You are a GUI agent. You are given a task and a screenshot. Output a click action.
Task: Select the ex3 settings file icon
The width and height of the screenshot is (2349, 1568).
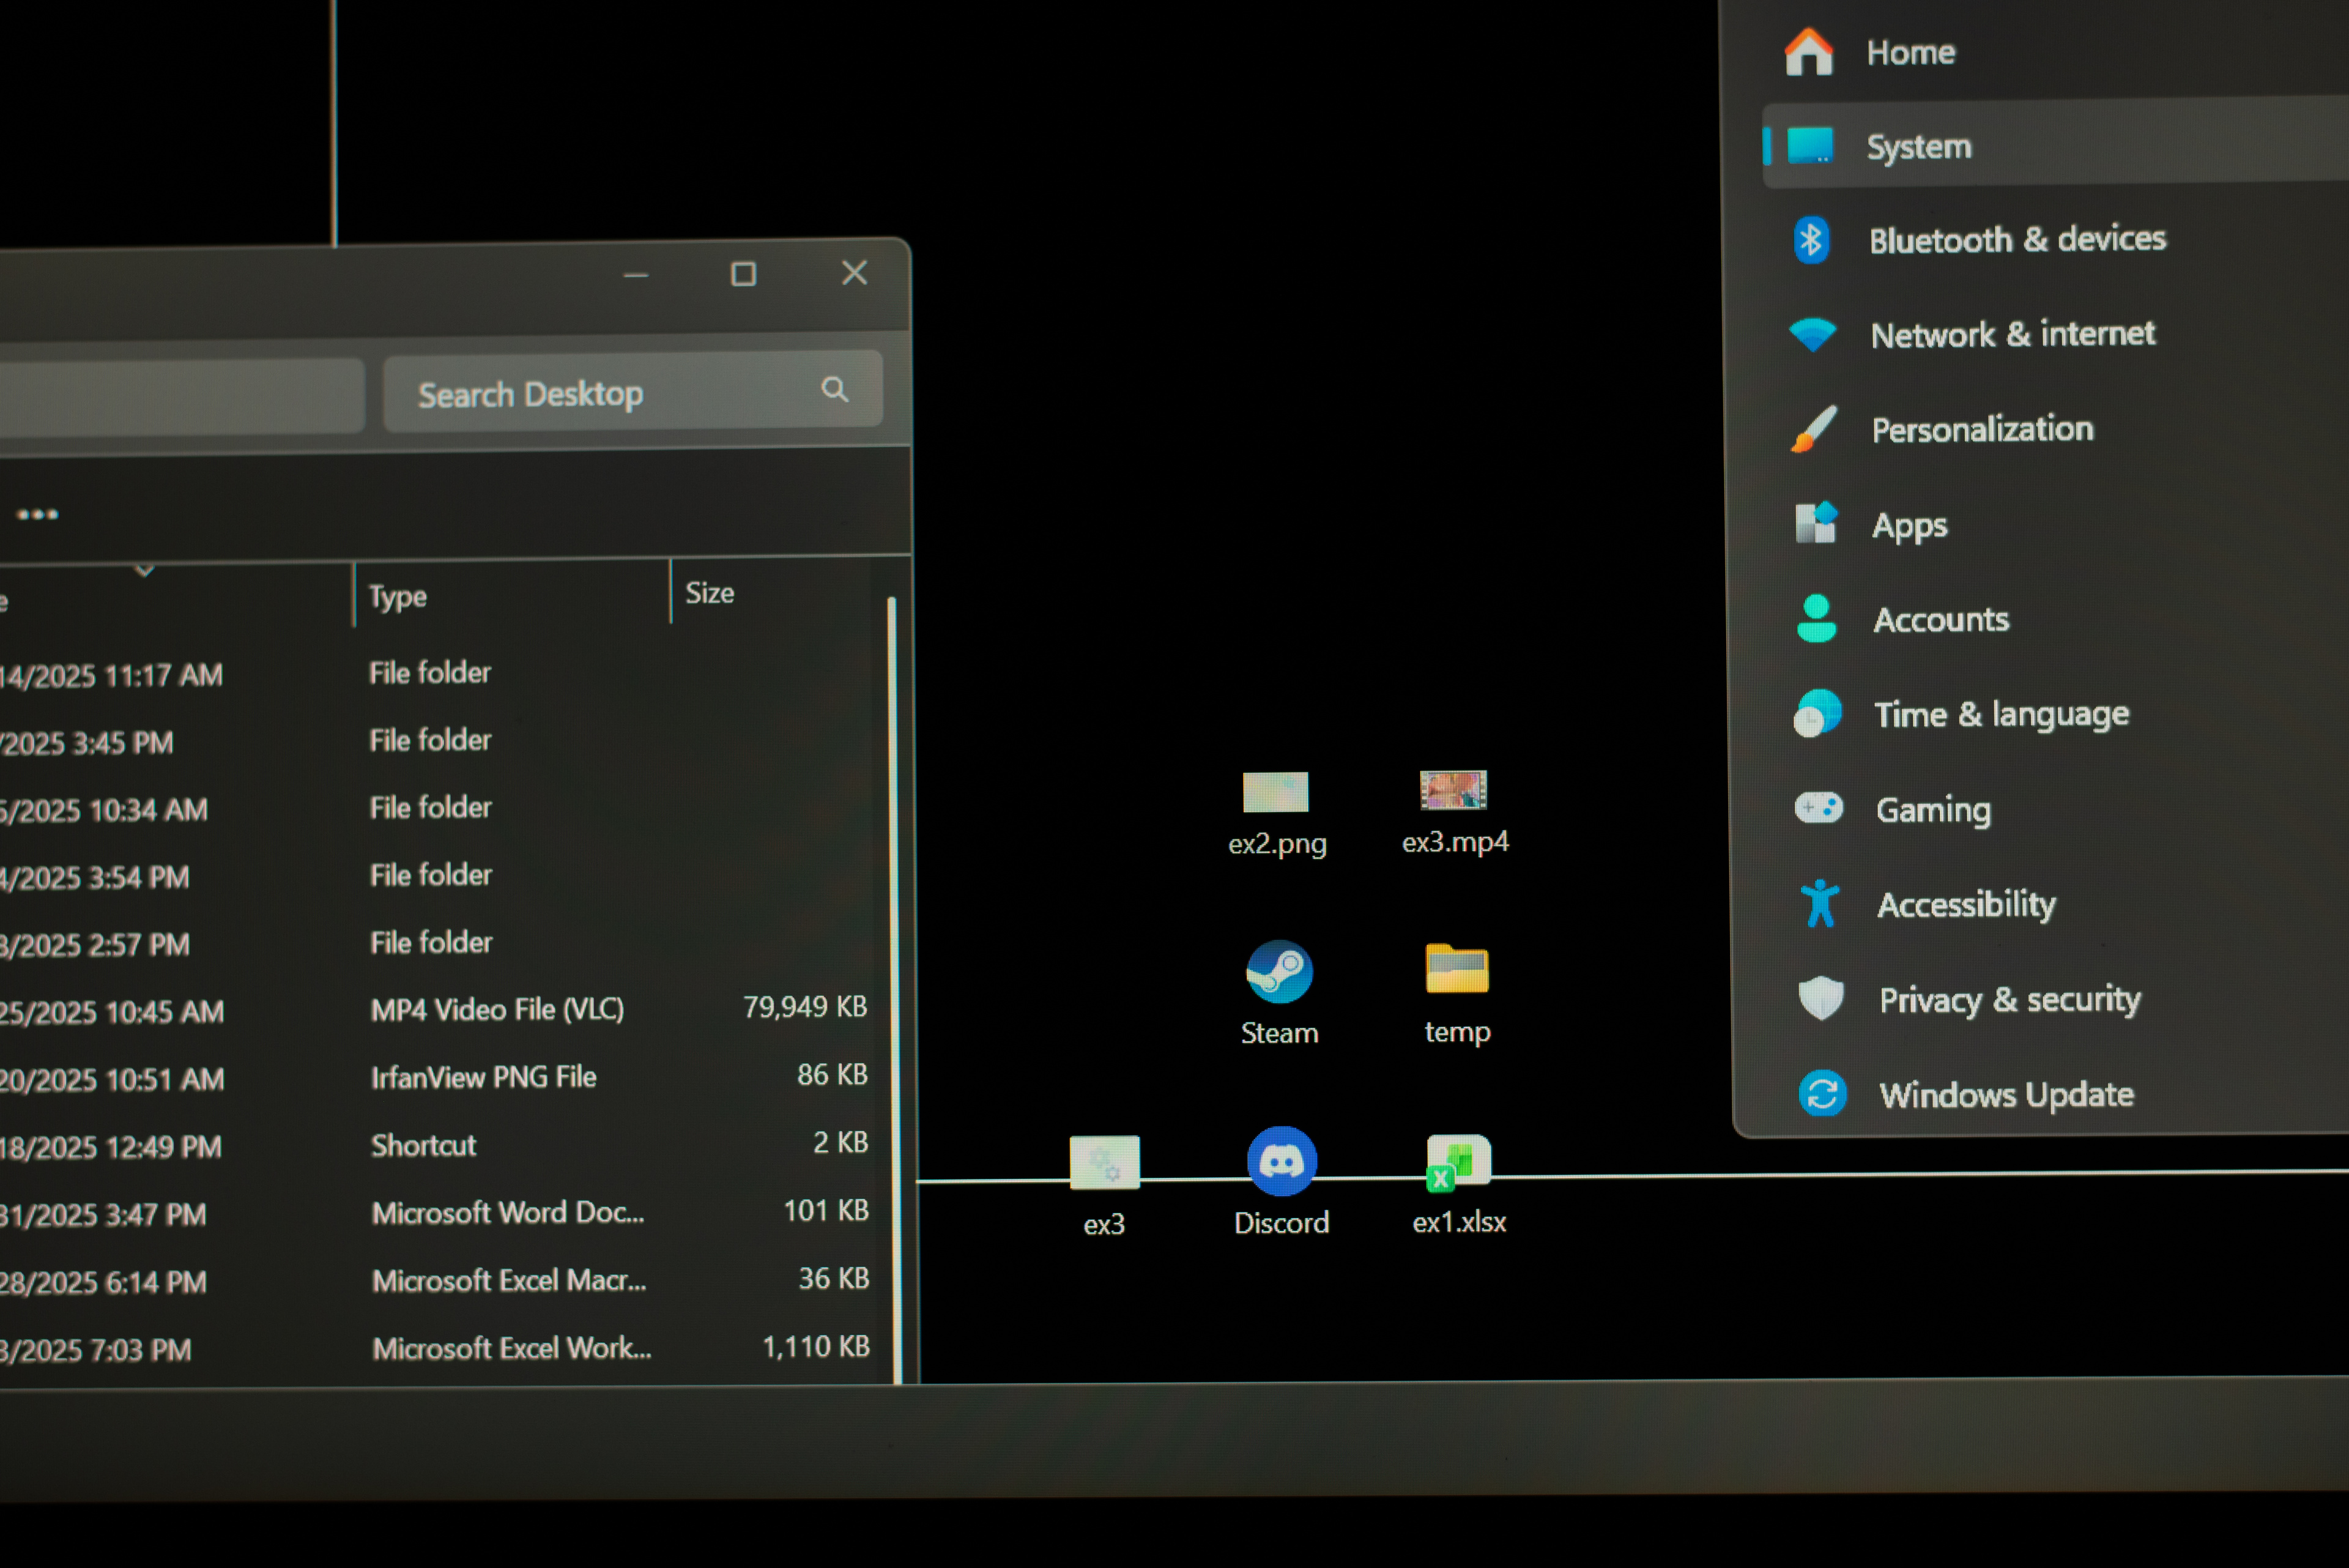click(x=1104, y=1164)
